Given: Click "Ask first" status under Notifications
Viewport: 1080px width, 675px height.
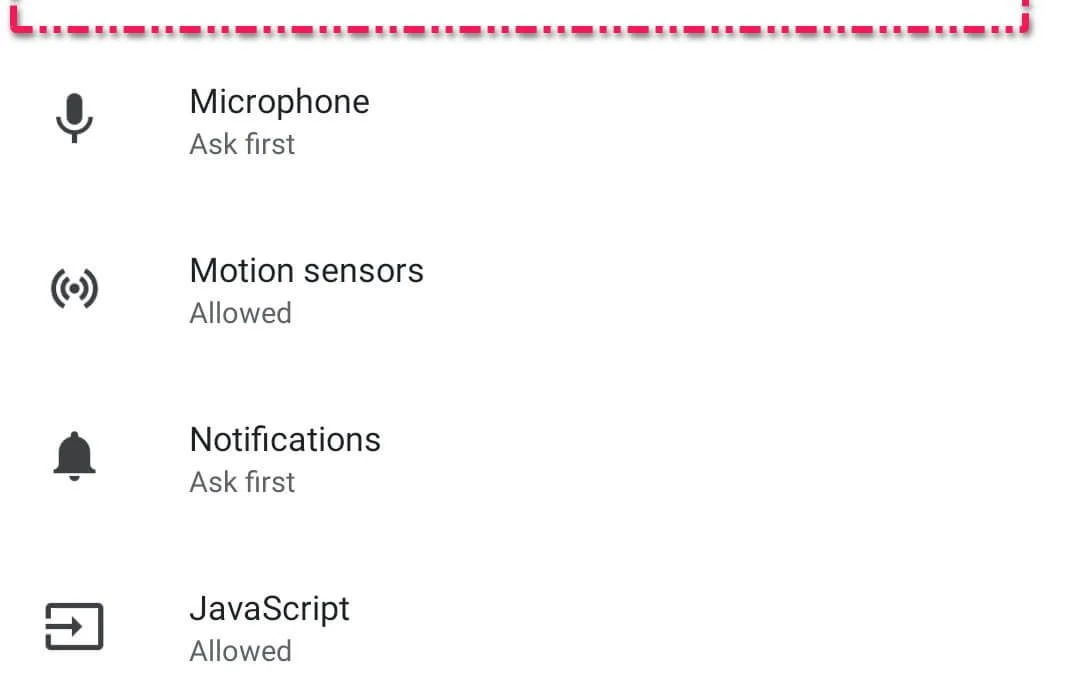Looking at the screenshot, I should pyautogui.click(x=242, y=482).
